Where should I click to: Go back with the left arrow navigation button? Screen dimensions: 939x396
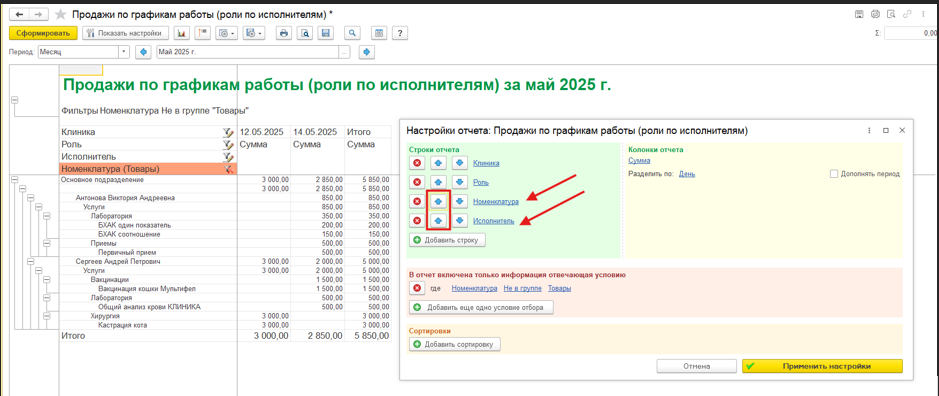(18, 14)
